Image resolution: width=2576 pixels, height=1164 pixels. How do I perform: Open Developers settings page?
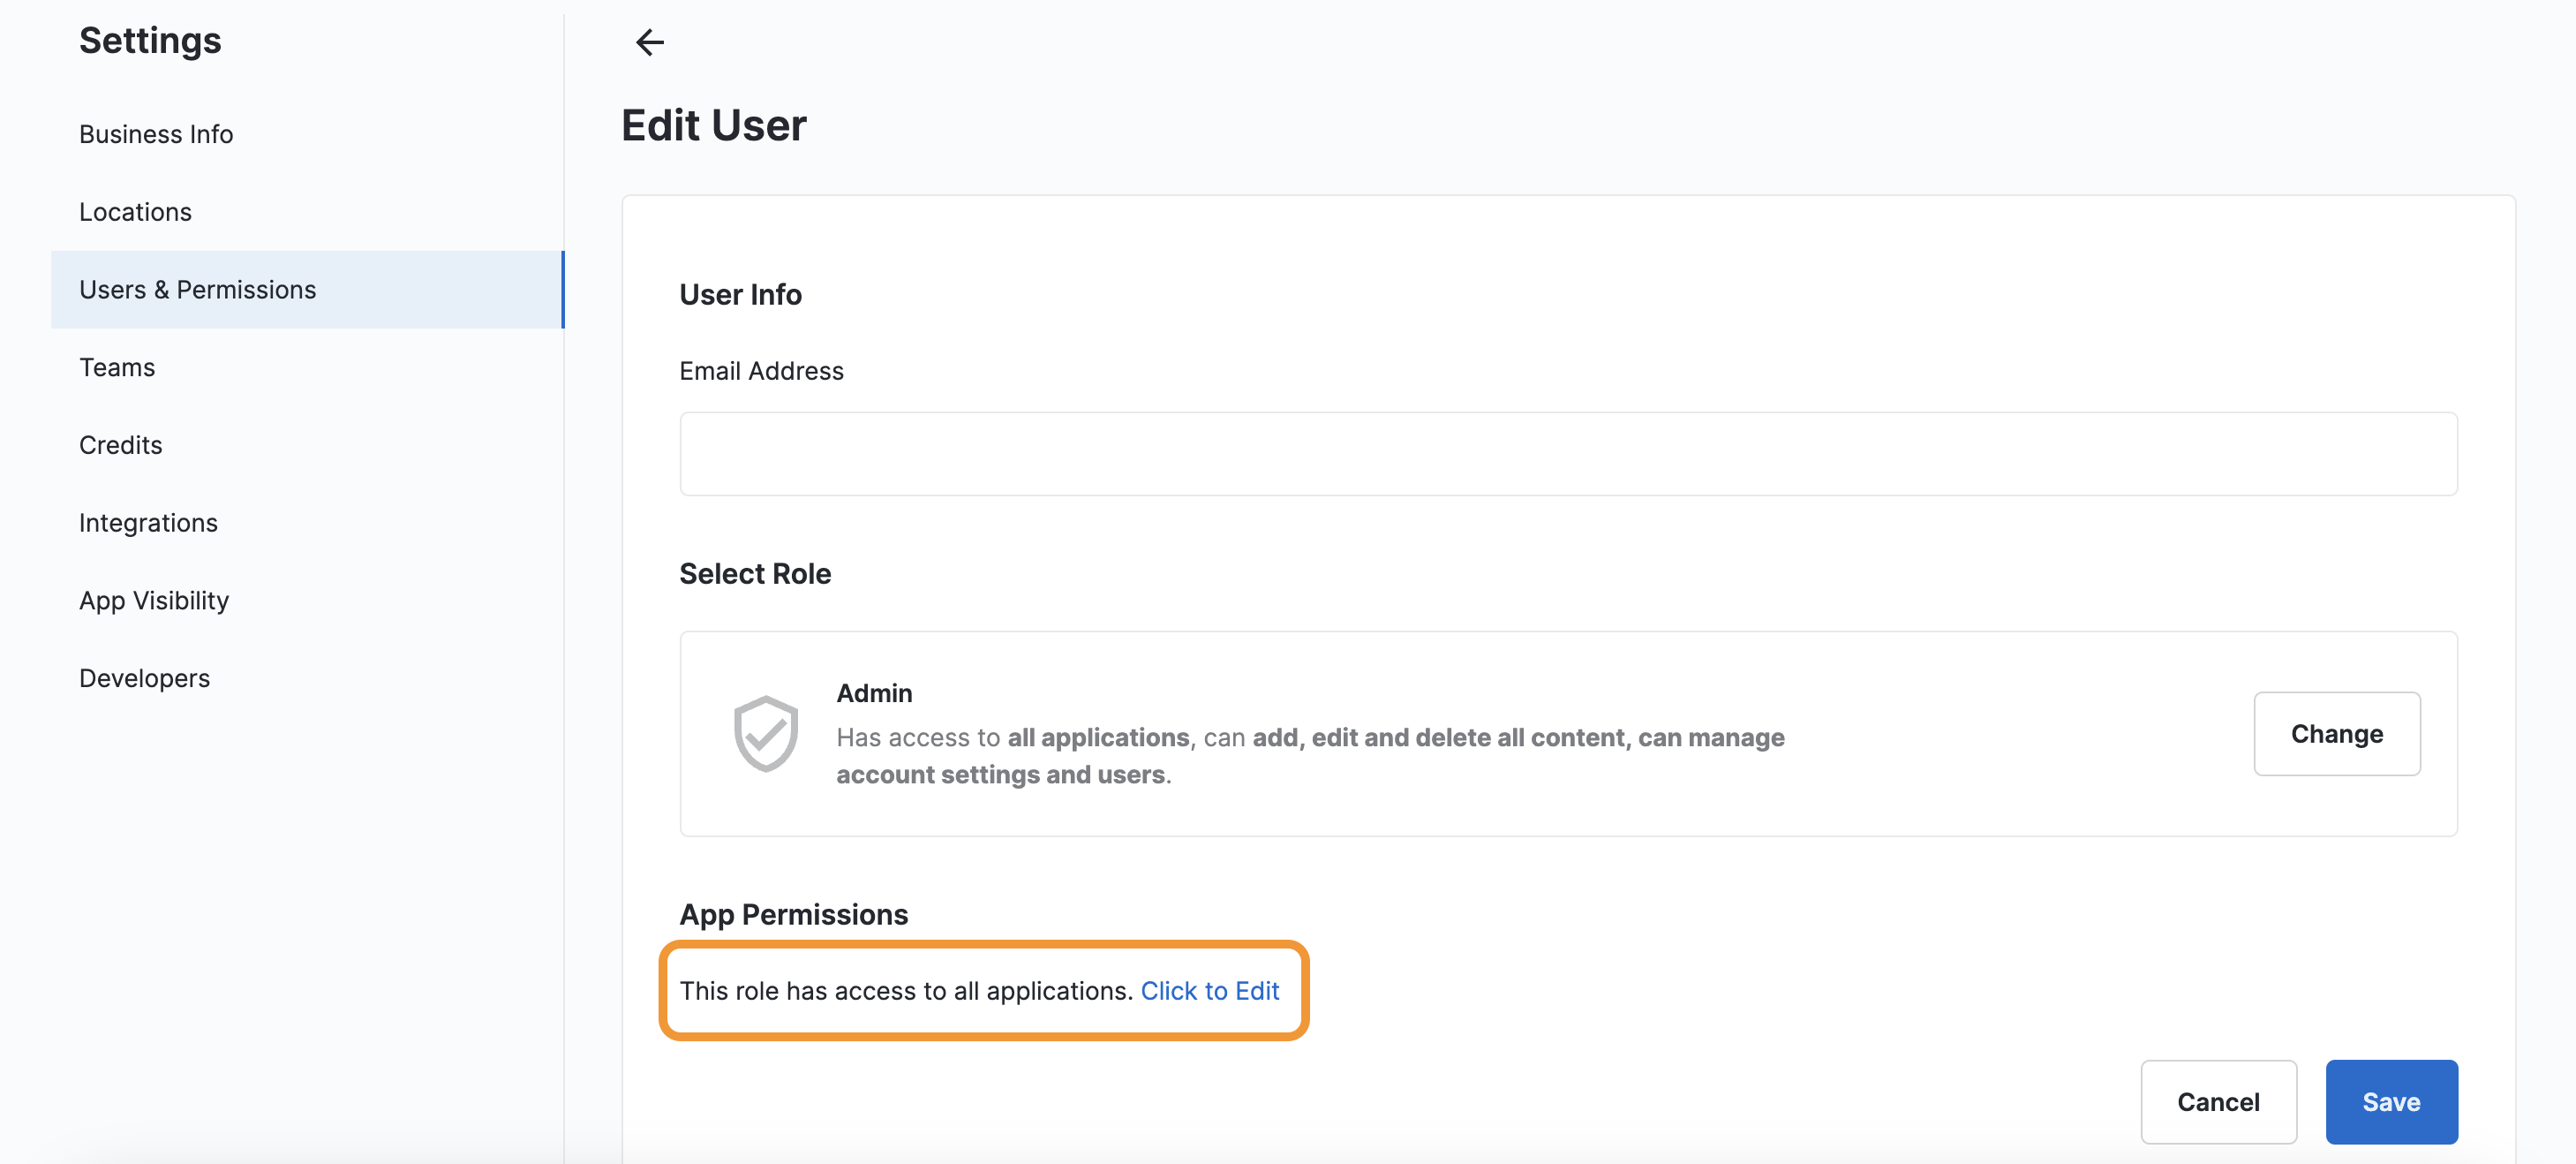point(144,678)
